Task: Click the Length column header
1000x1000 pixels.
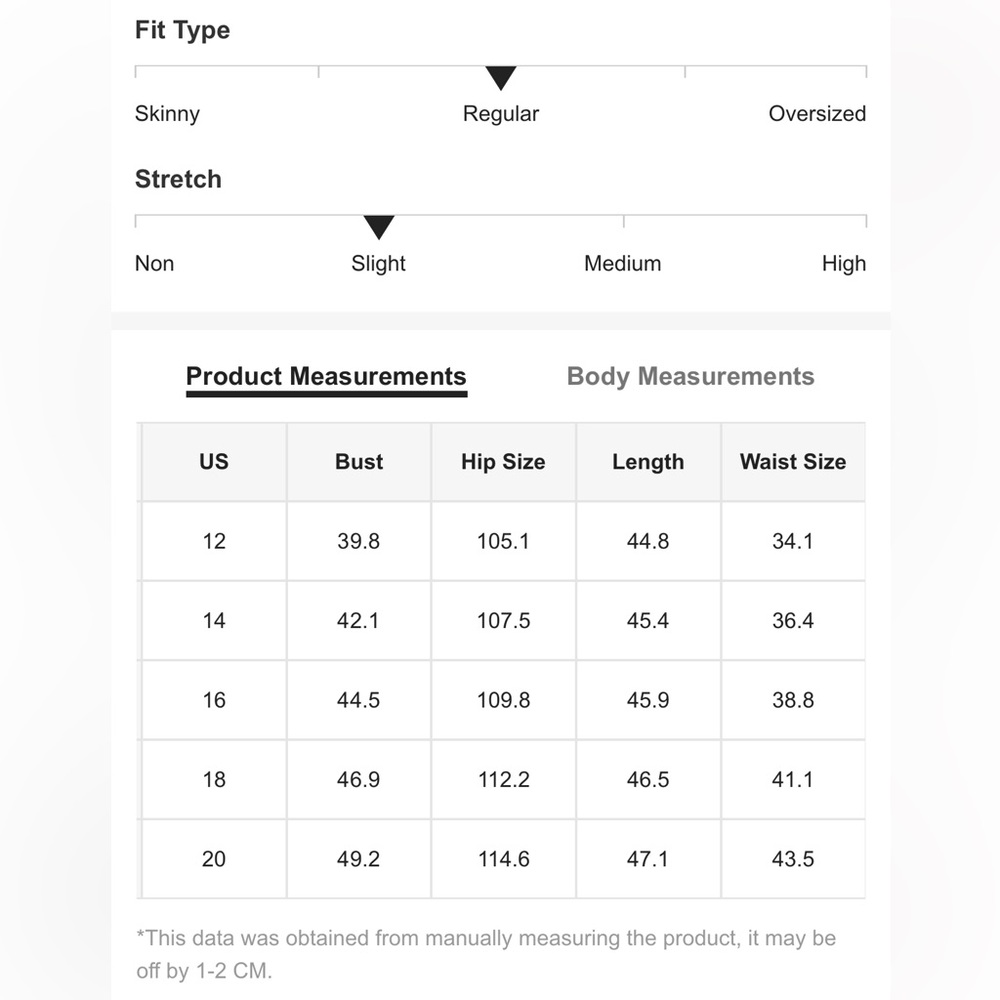Action: (648, 462)
